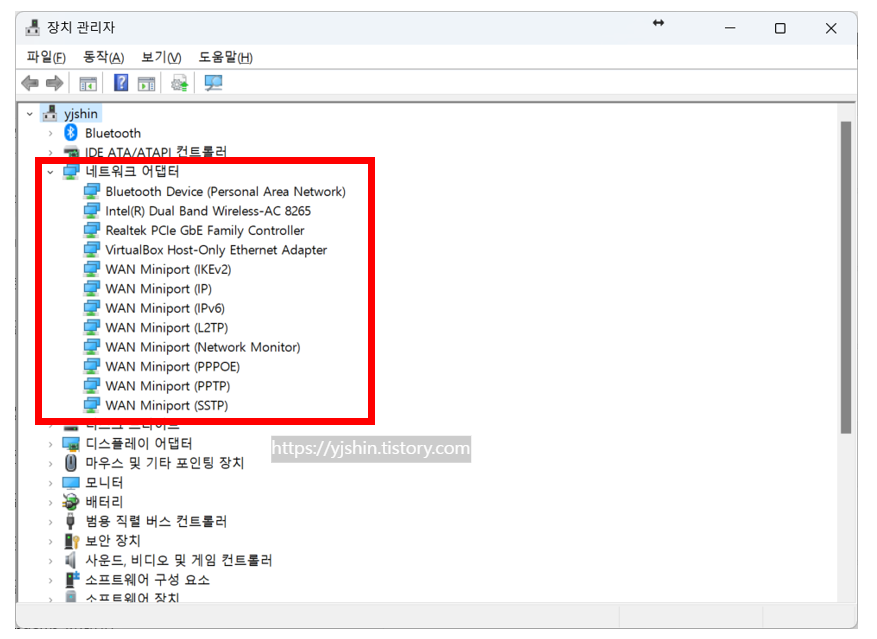
Task: Collapse the 네트워크 어댑터 category
Action: 50,172
